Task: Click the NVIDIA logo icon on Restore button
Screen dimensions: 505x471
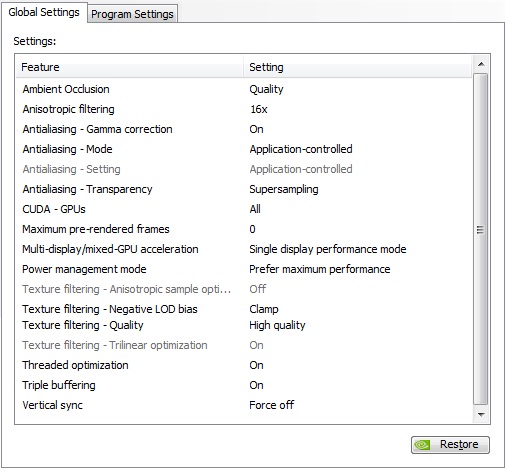Action: [422, 445]
